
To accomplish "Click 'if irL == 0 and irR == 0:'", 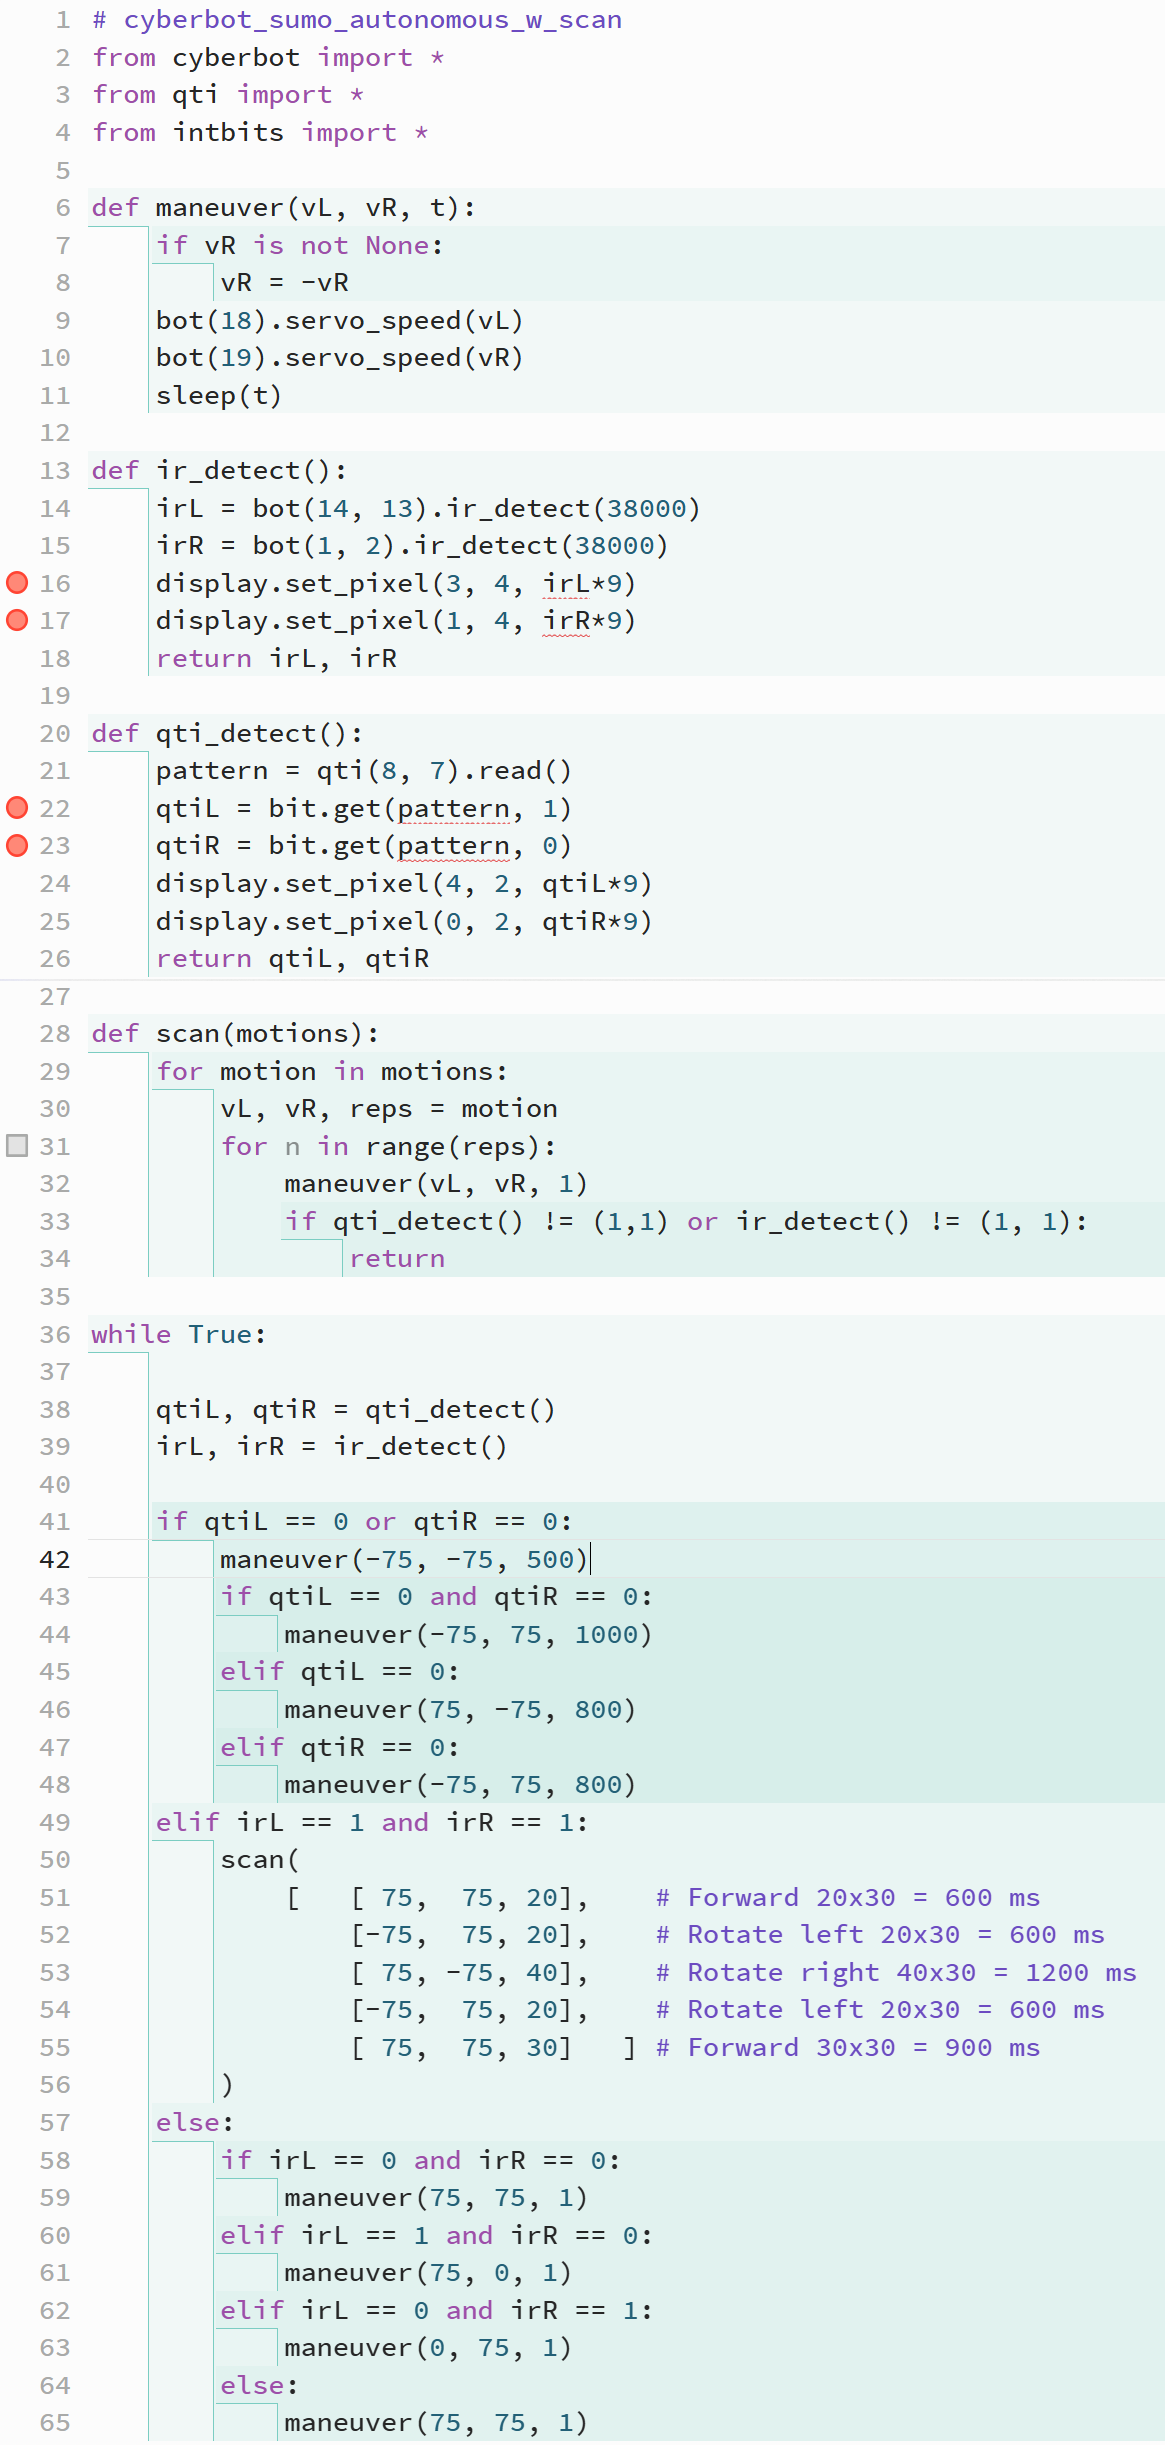I will pos(420,2161).
